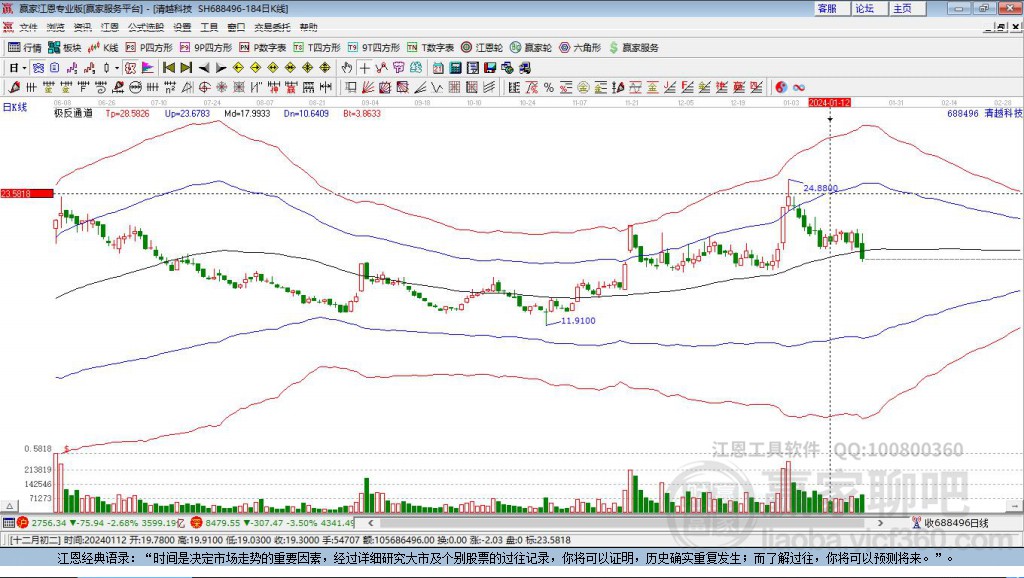The height and width of the screenshot is (578, 1024).
Task: Open the 文件 menu
Action: point(28,27)
